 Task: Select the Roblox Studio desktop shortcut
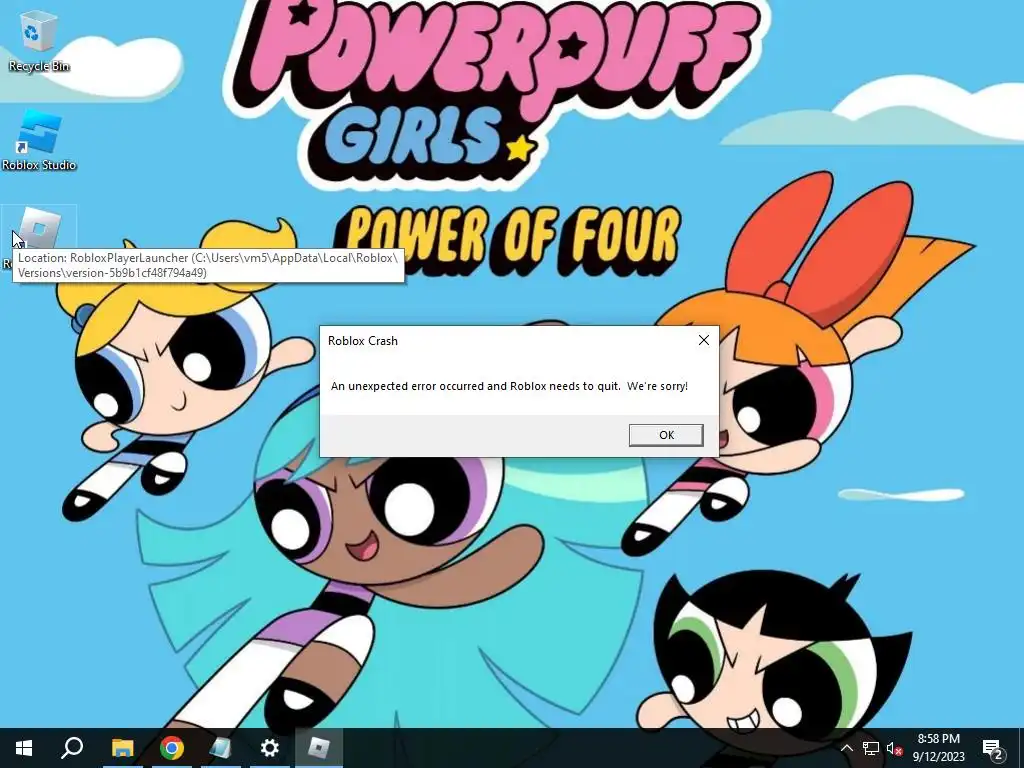[x=39, y=140]
